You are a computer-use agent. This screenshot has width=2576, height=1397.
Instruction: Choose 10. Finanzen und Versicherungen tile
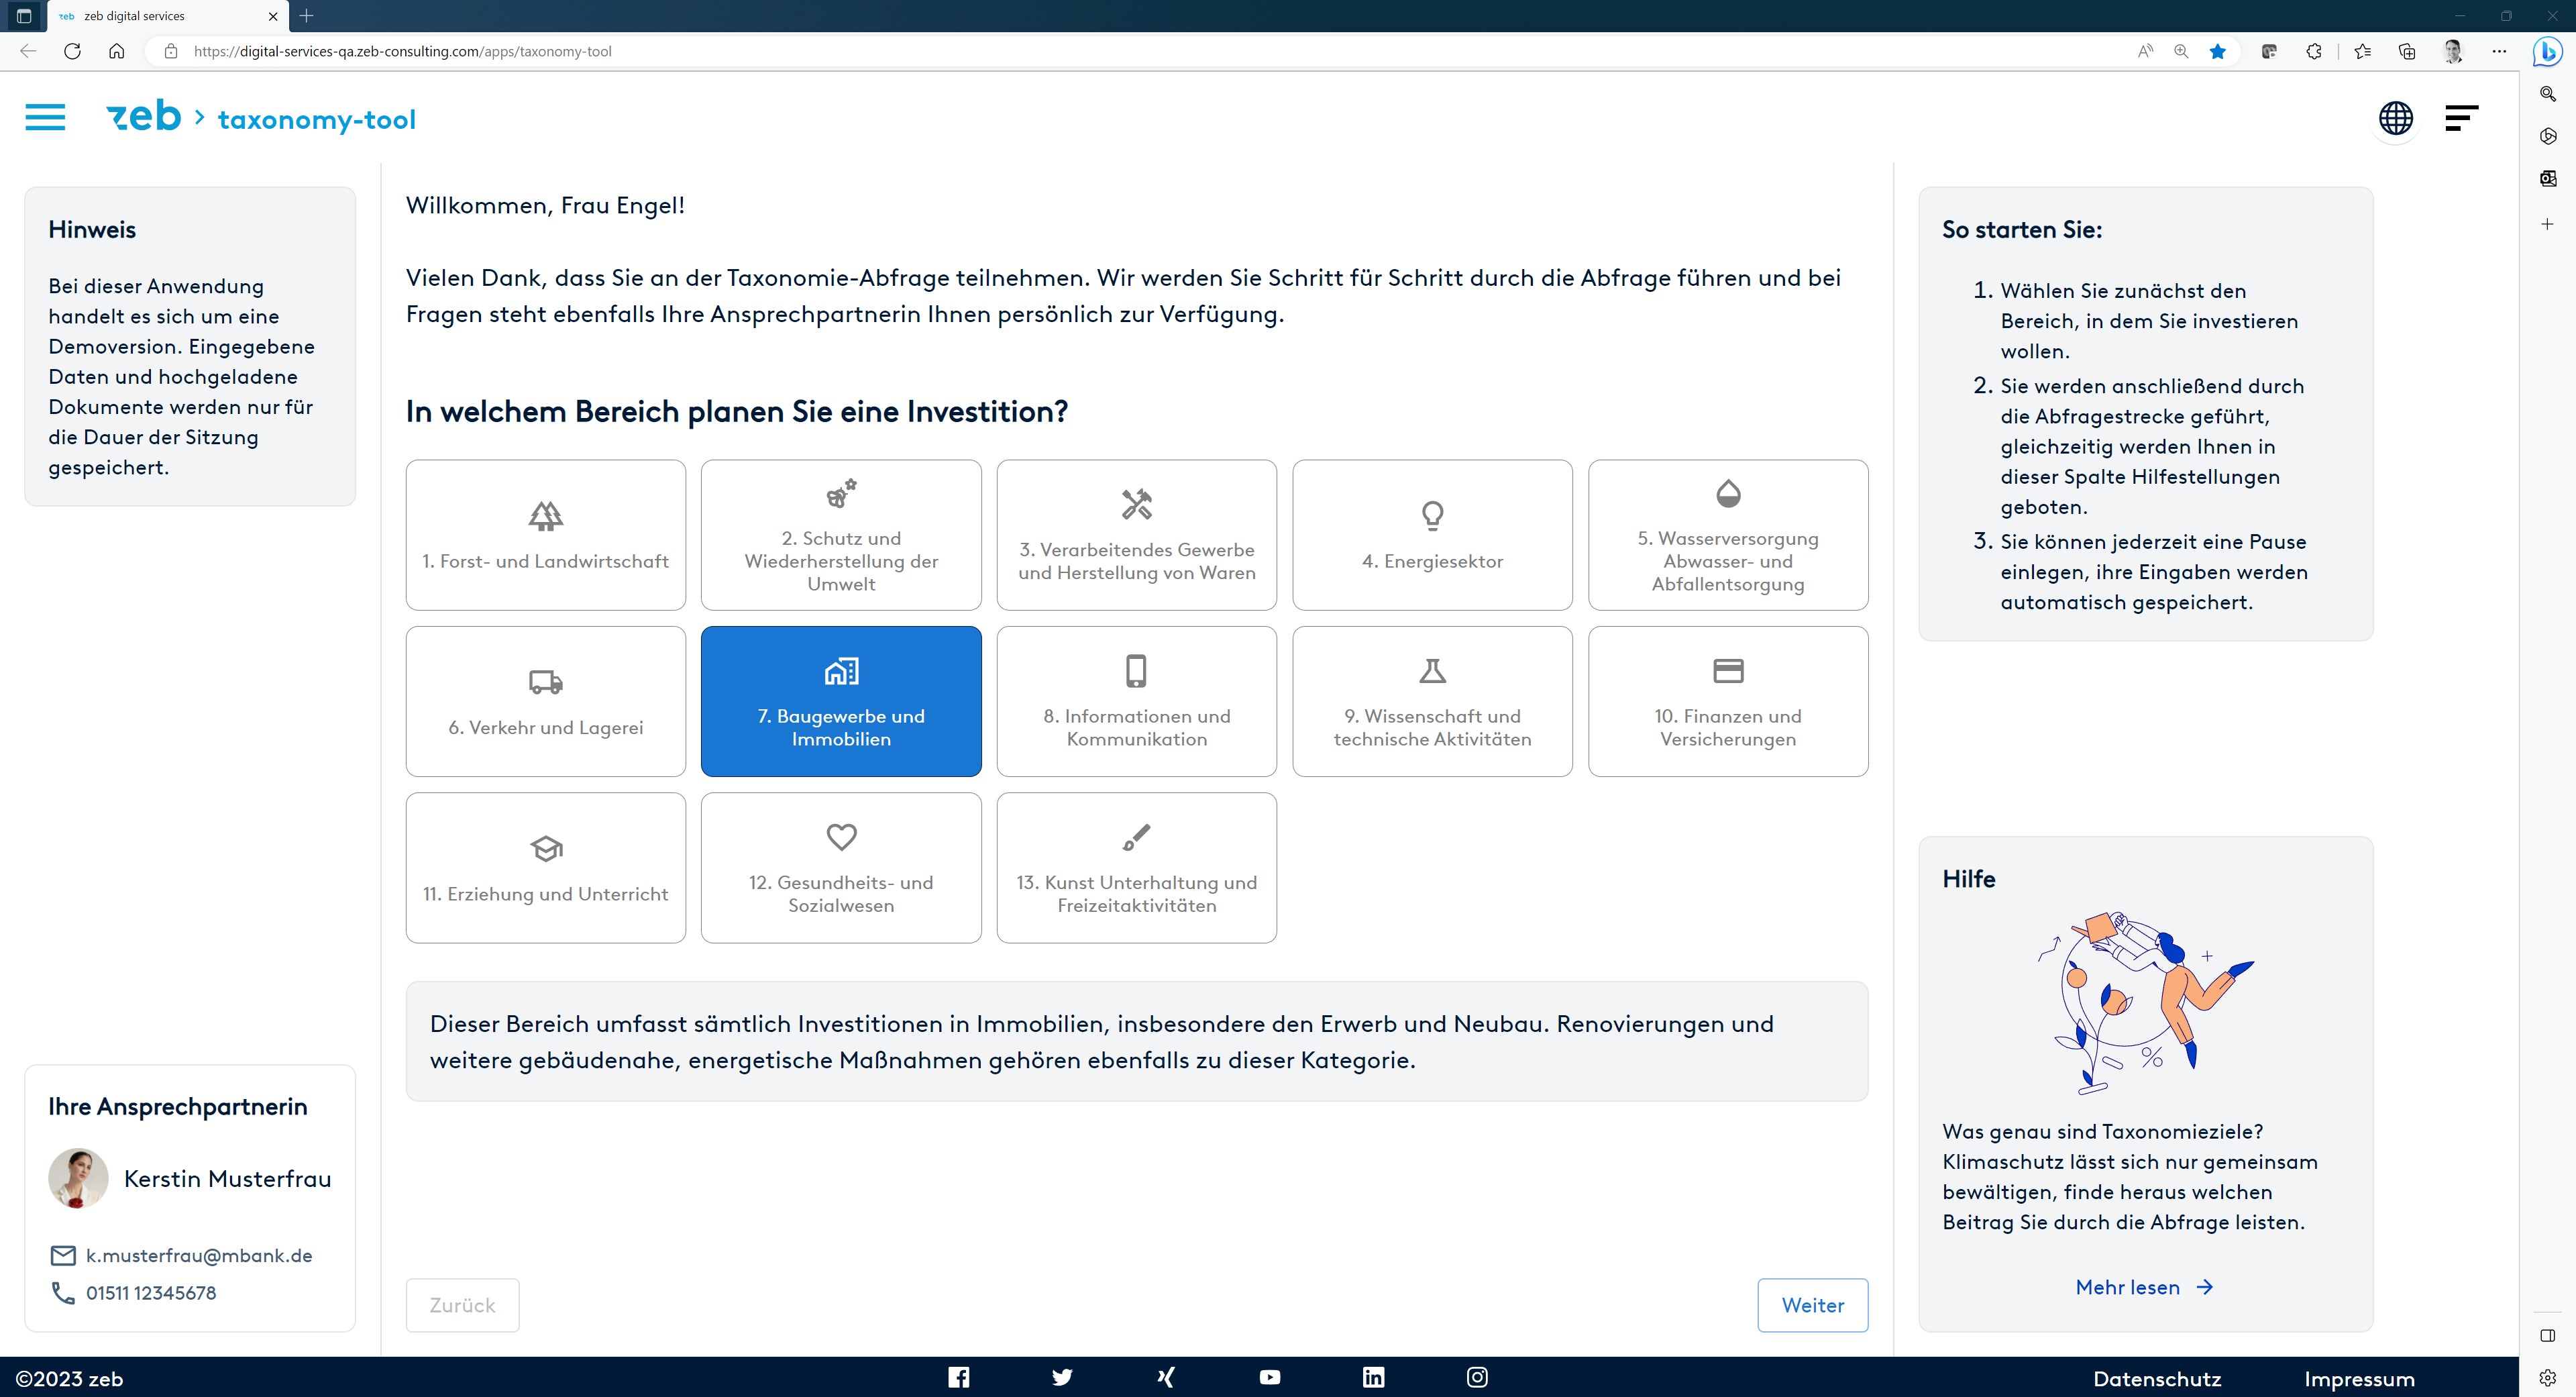pos(1727,701)
